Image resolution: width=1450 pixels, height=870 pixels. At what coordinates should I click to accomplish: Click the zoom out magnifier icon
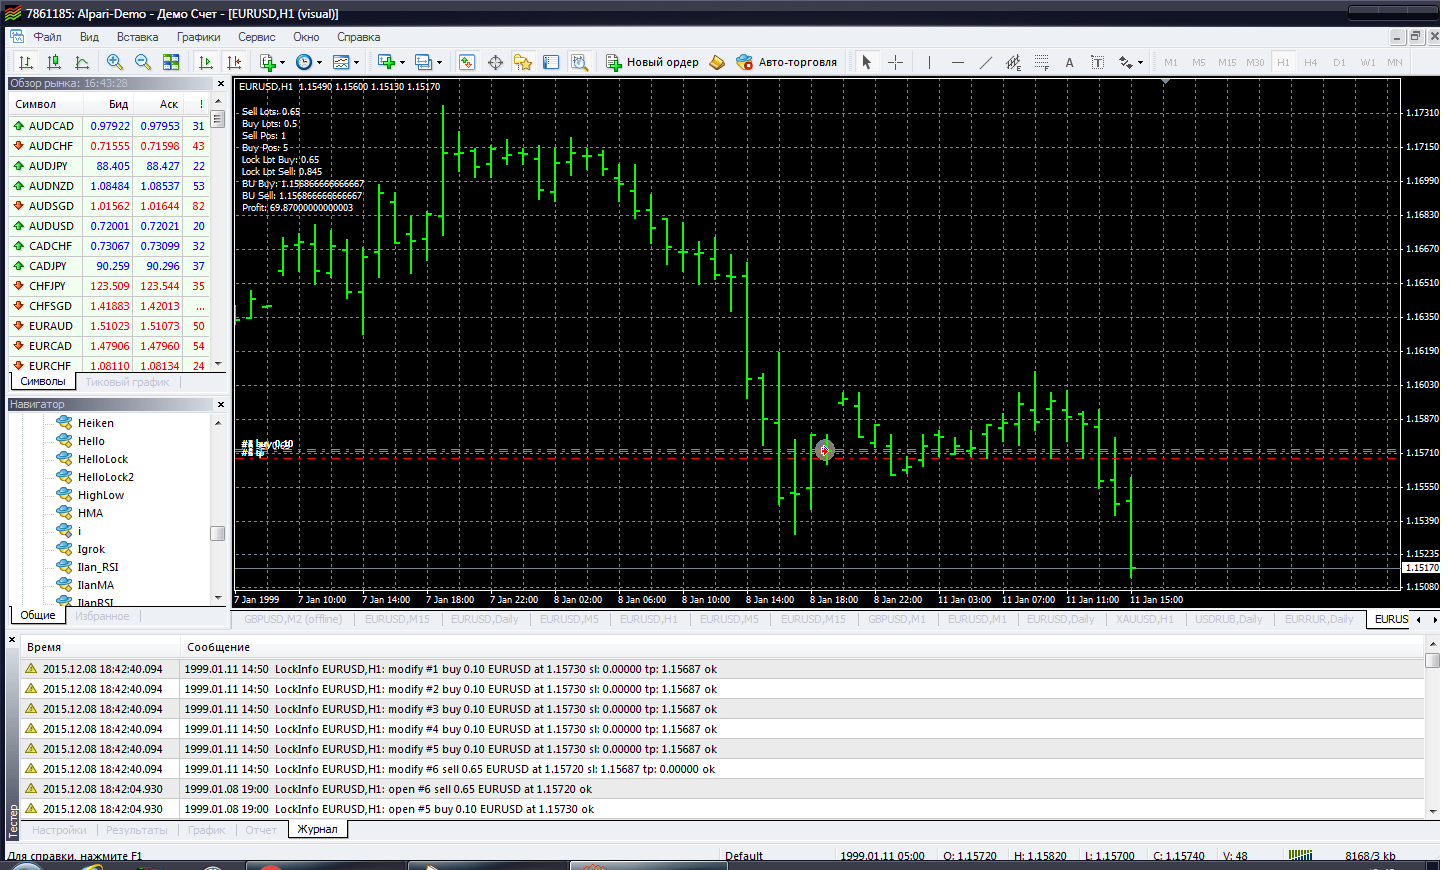pyautogui.click(x=143, y=62)
